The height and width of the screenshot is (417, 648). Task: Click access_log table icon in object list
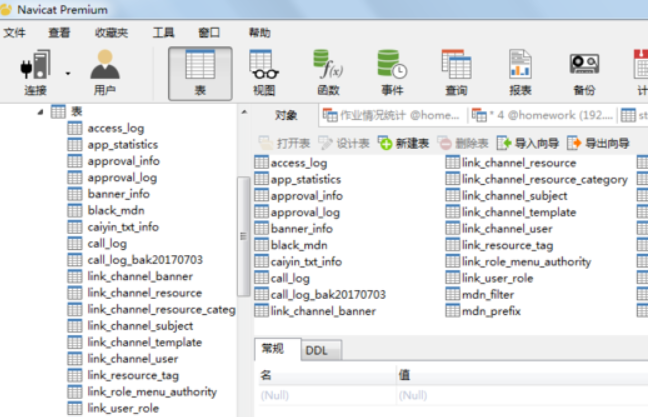click(x=261, y=162)
